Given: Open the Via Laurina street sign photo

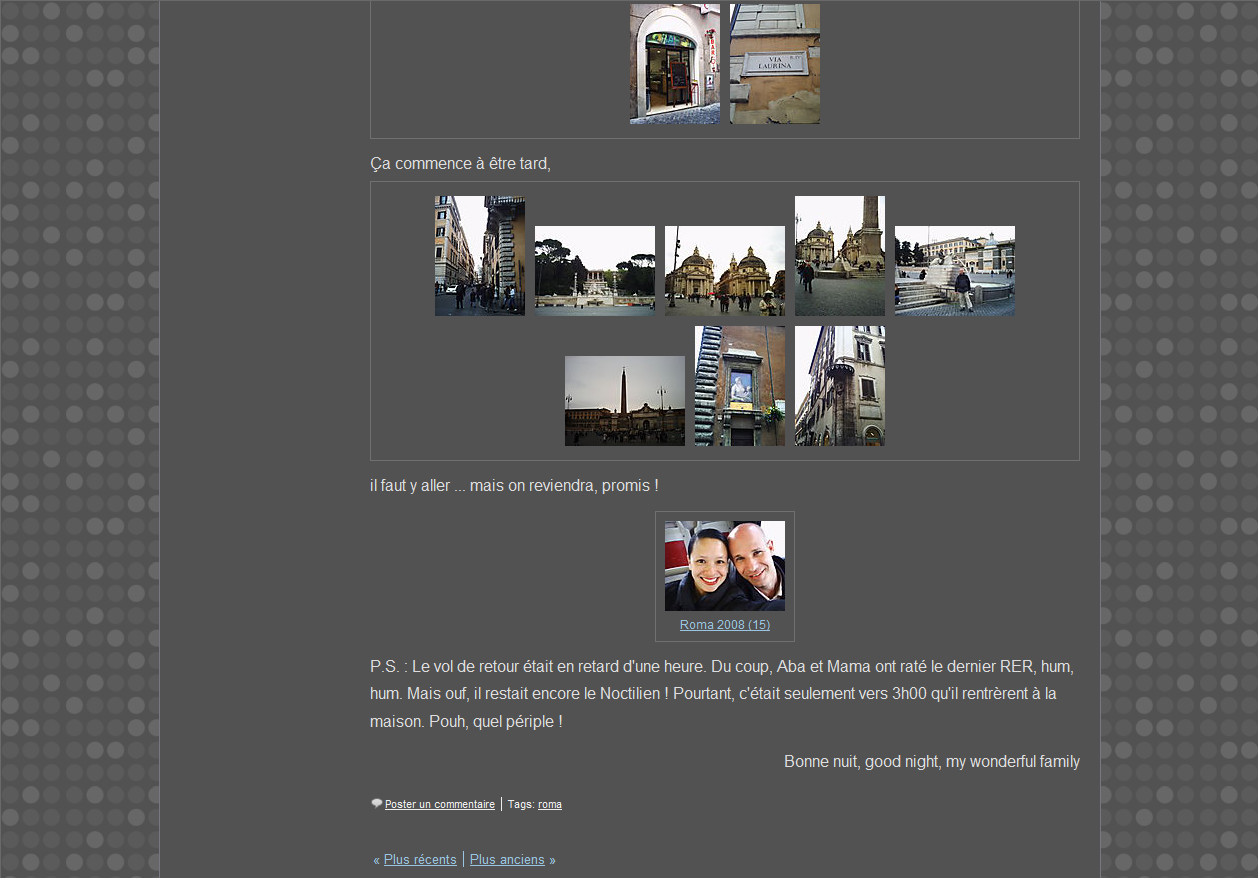Looking at the screenshot, I should pos(774,64).
